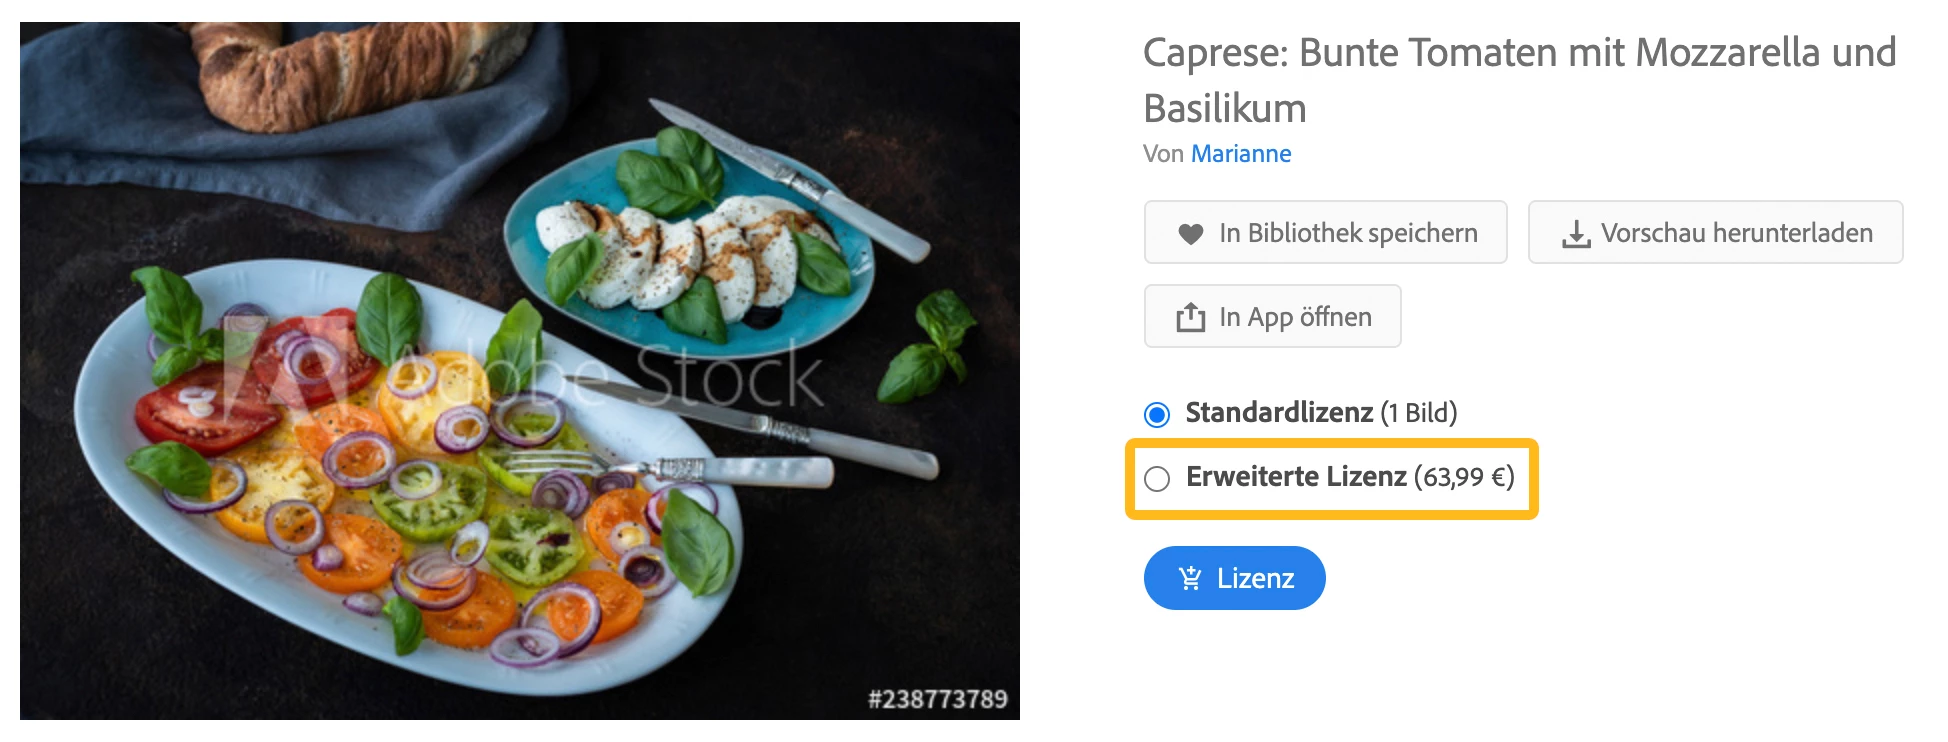Choose the Erweiterte Lizenz radio button
Image resolution: width=1948 pixels, height=742 pixels.
click(x=1157, y=479)
